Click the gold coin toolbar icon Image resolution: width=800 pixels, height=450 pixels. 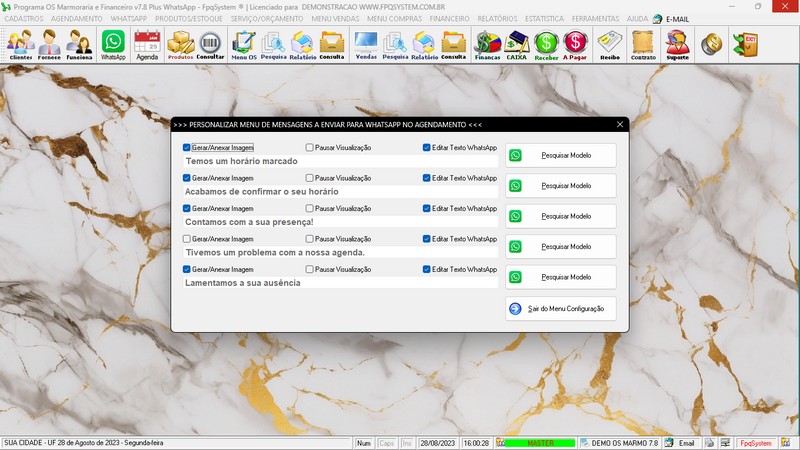(711, 45)
